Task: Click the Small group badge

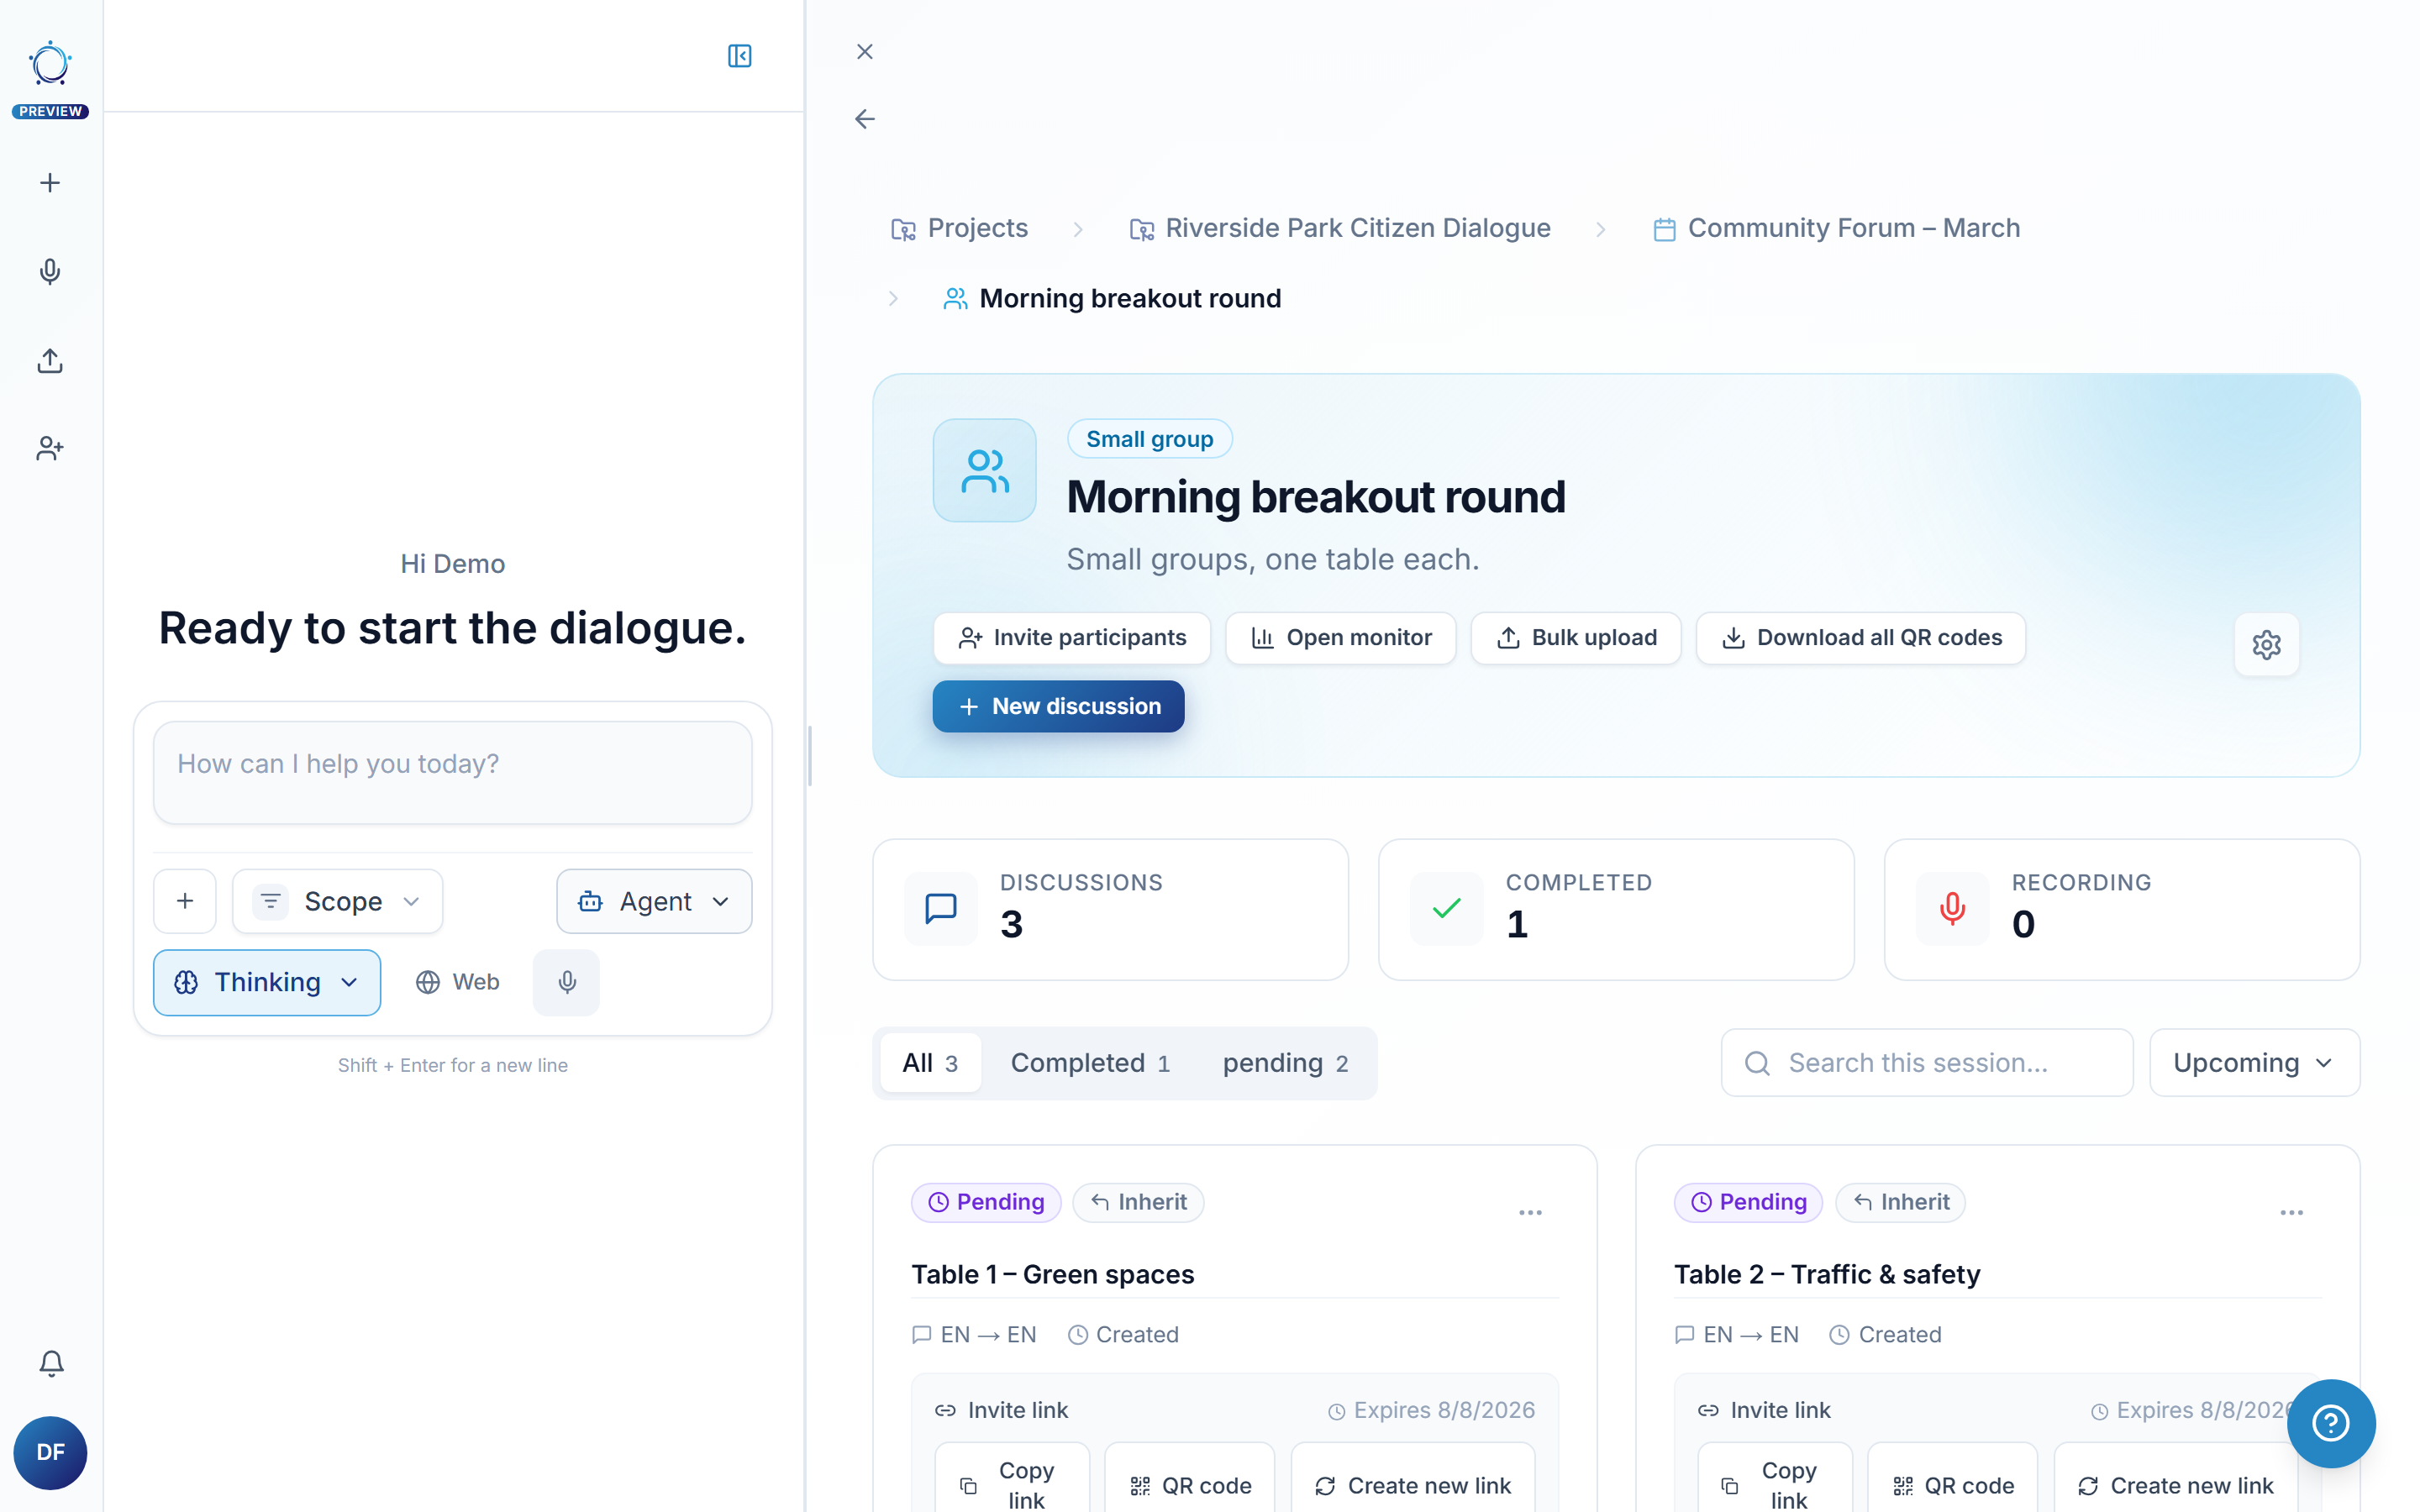Action: click(x=1149, y=439)
